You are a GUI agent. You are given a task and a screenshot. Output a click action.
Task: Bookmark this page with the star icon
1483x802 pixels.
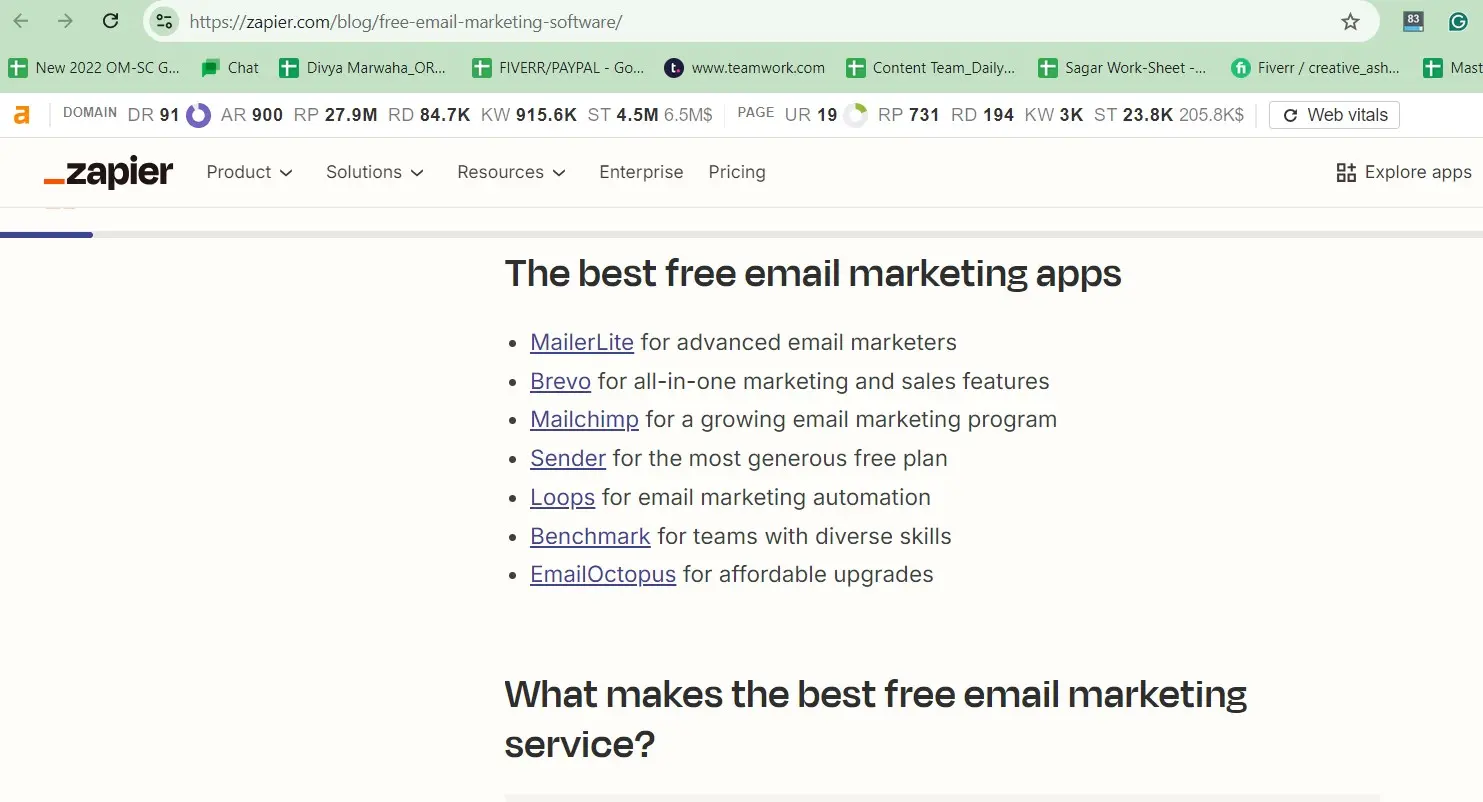click(1350, 21)
